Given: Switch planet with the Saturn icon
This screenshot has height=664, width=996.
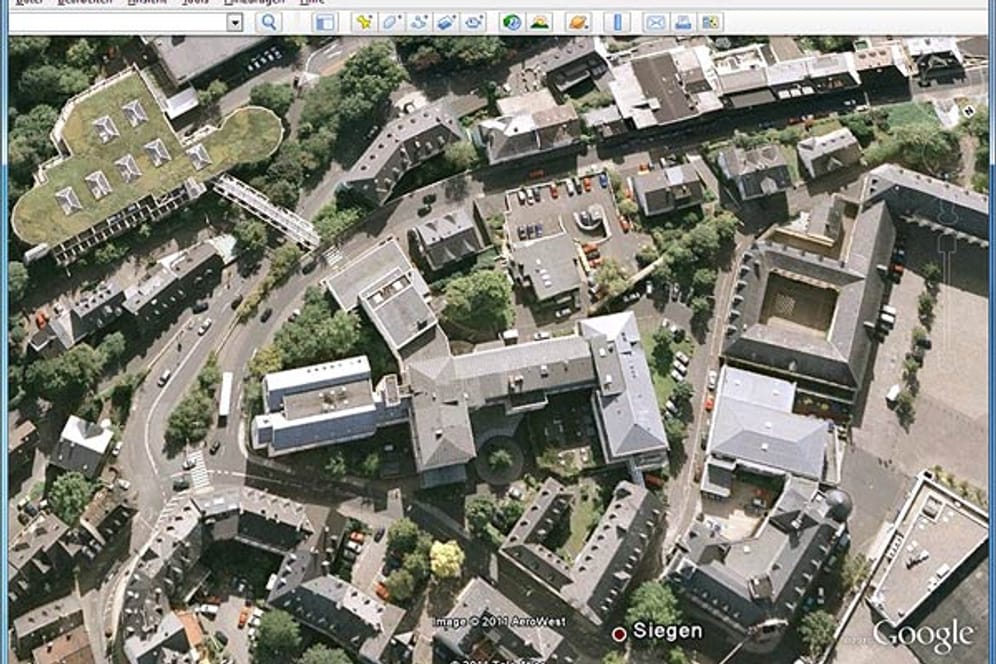Looking at the screenshot, I should pos(578,22).
